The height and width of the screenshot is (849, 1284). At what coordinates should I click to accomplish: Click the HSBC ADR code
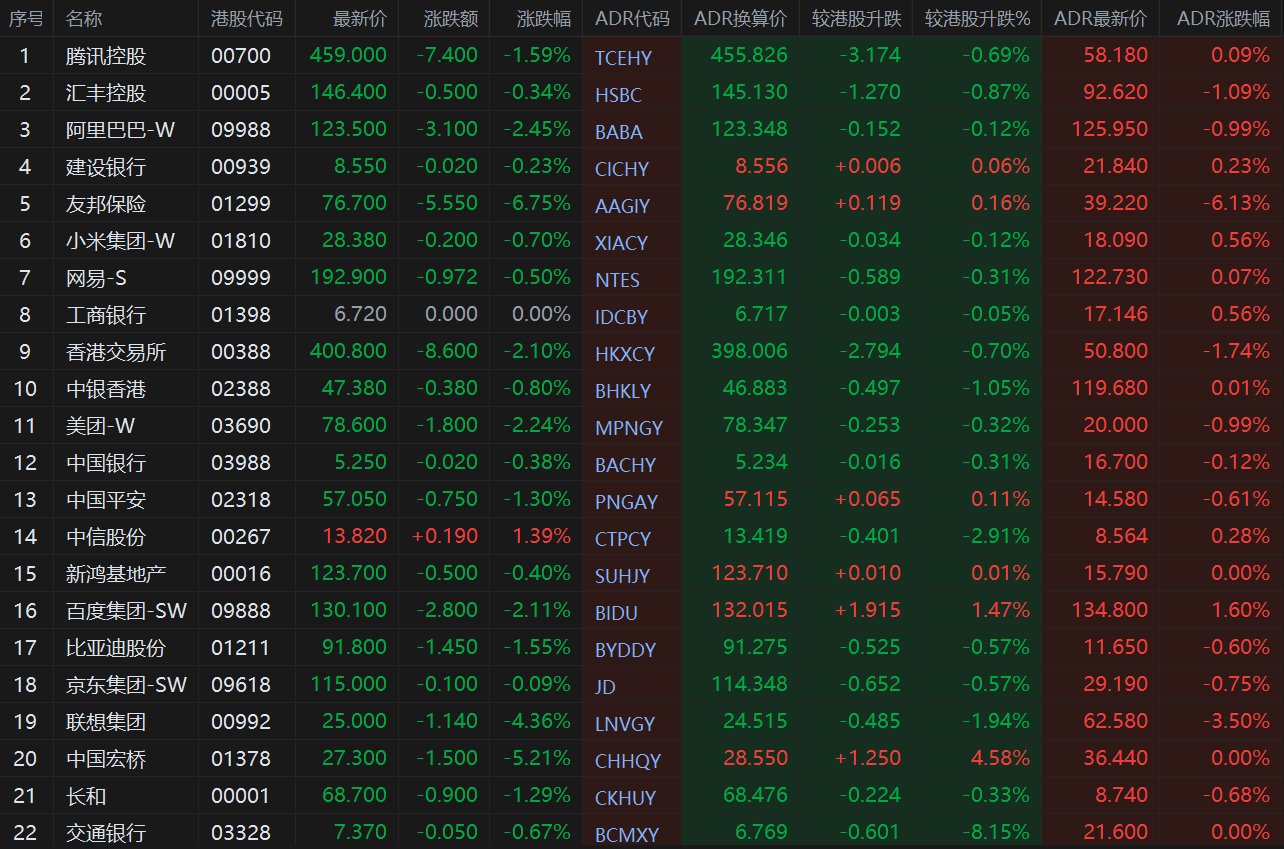(x=618, y=95)
